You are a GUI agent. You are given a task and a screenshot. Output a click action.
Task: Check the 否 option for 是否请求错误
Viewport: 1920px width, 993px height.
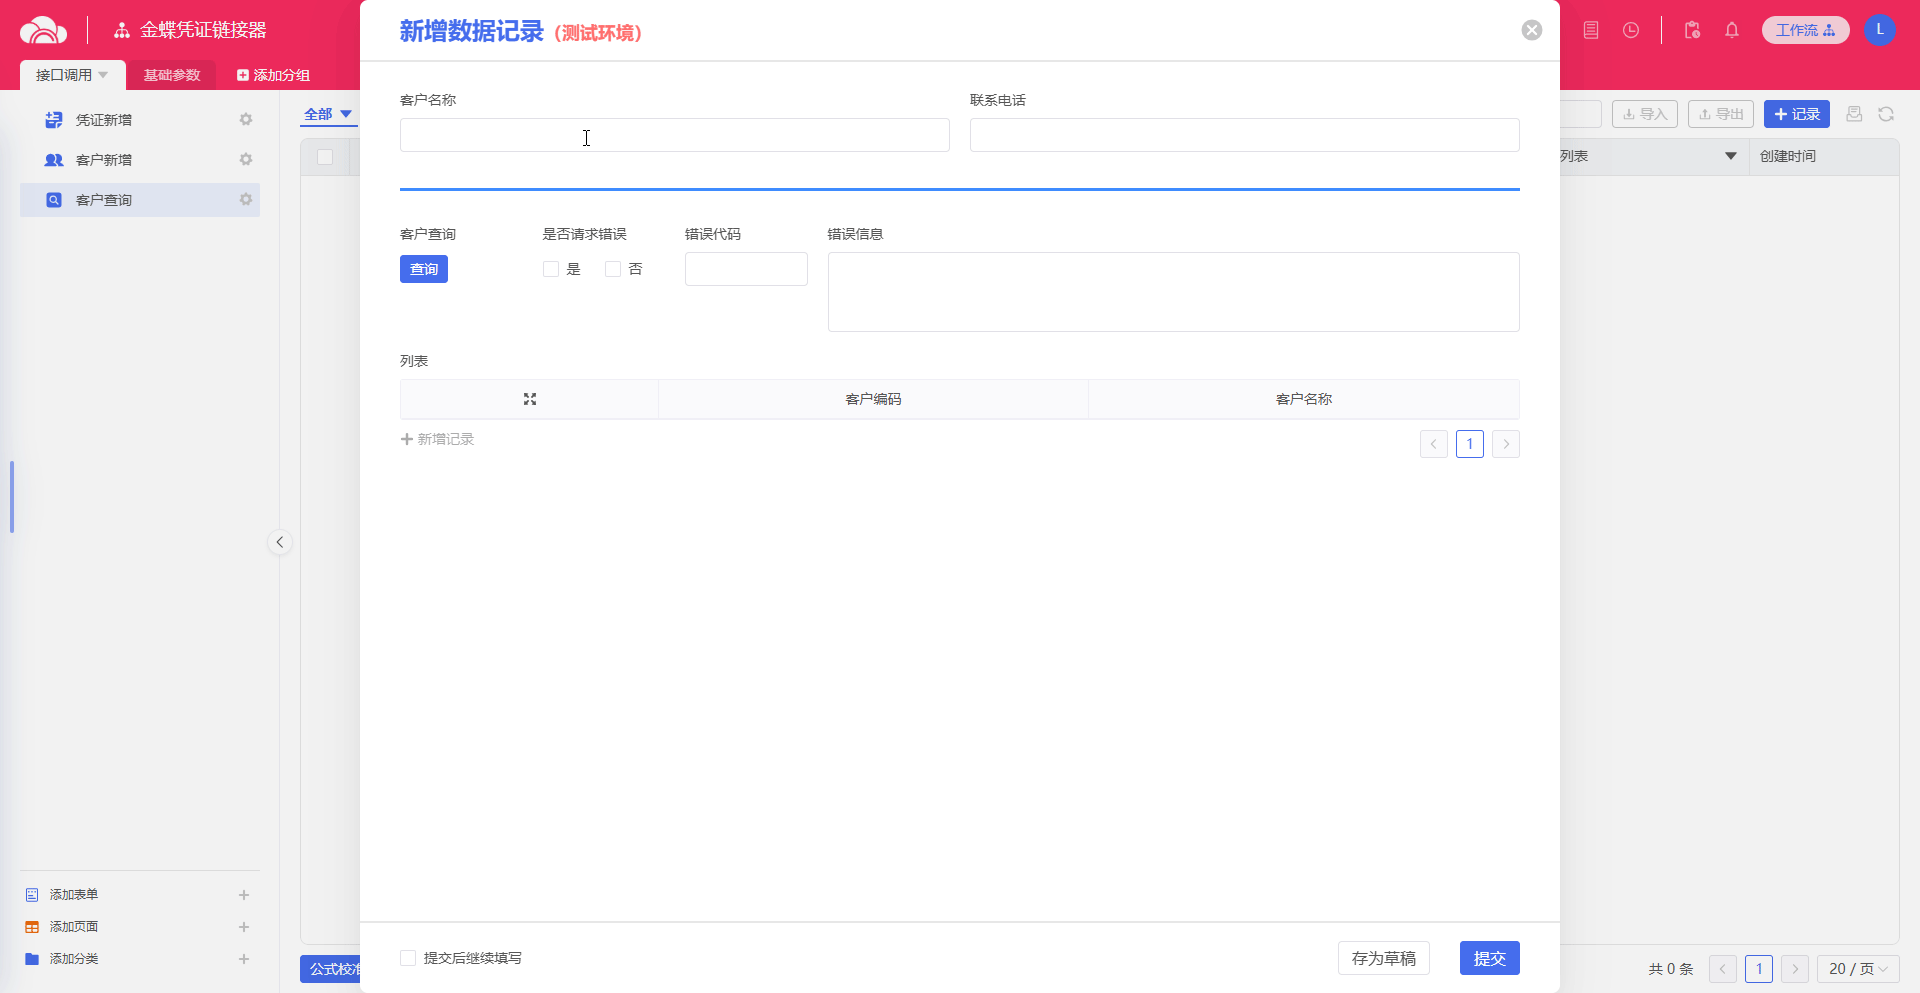click(613, 269)
